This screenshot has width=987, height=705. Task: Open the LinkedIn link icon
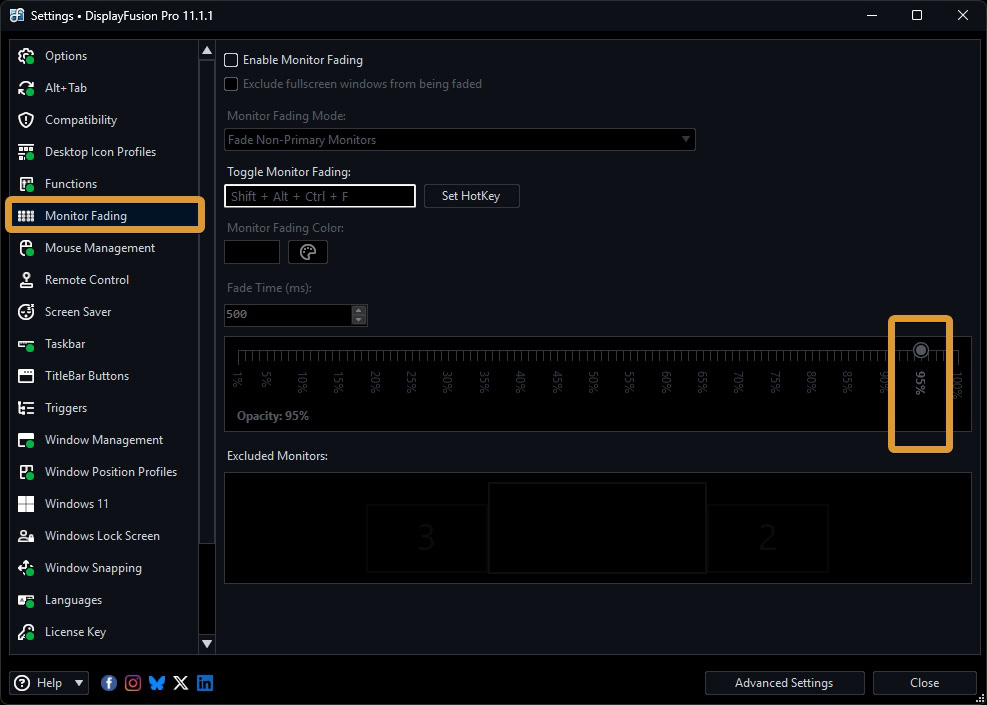(205, 683)
